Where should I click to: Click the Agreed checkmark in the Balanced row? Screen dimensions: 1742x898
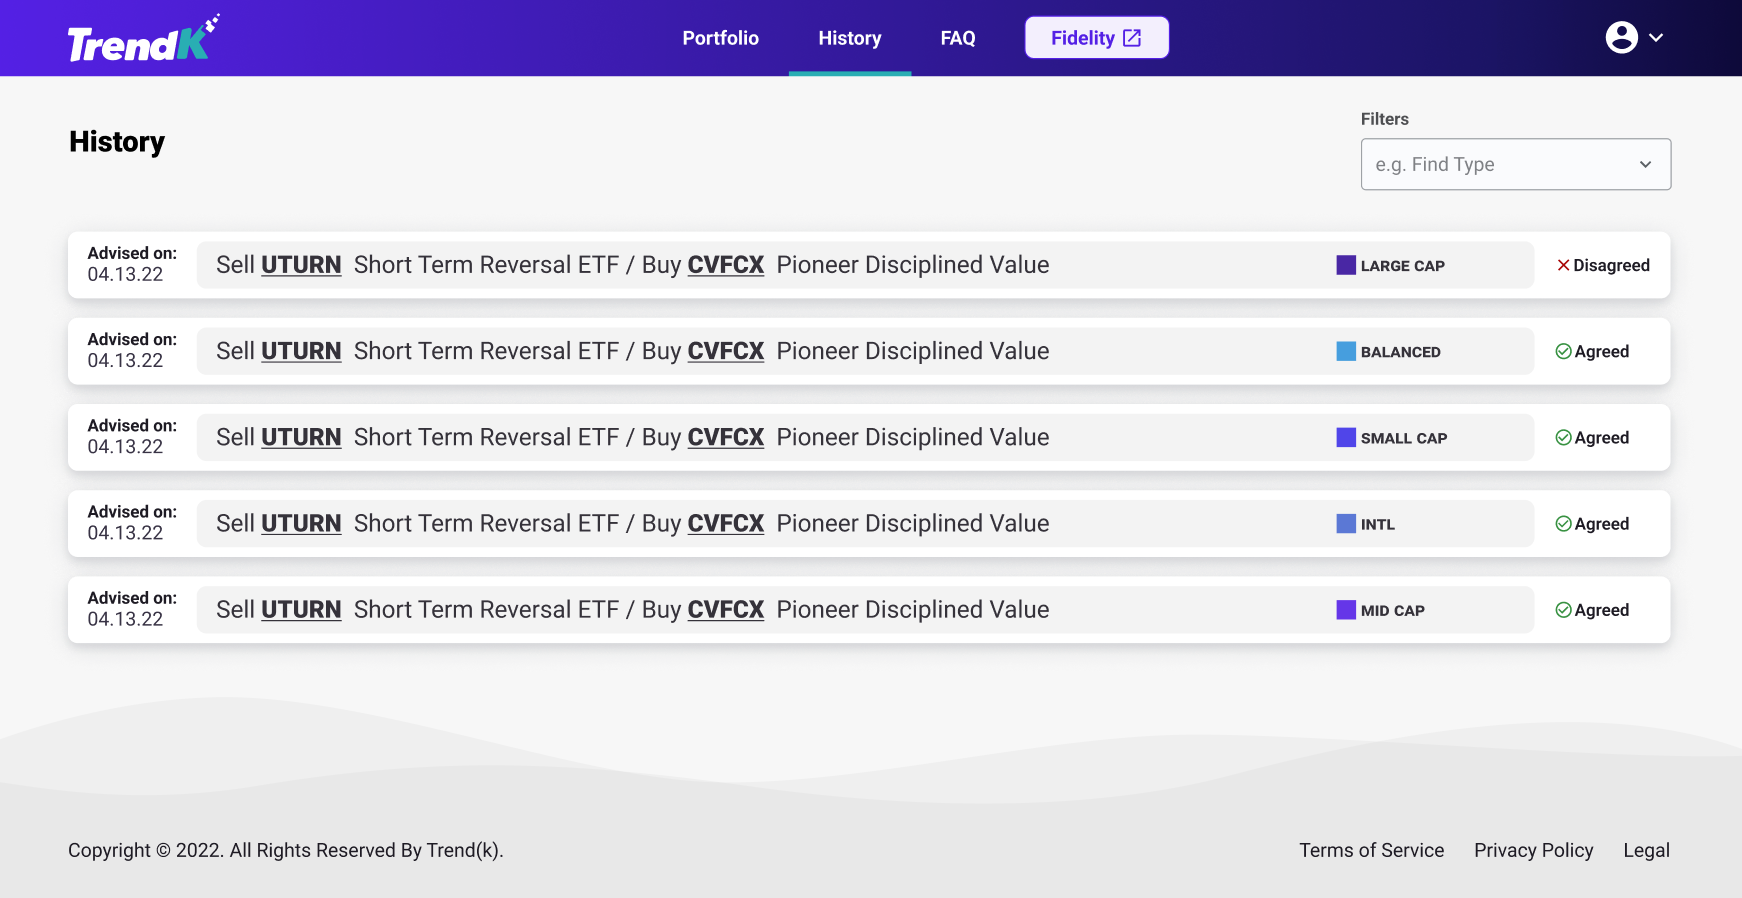[x=1563, y=351]
